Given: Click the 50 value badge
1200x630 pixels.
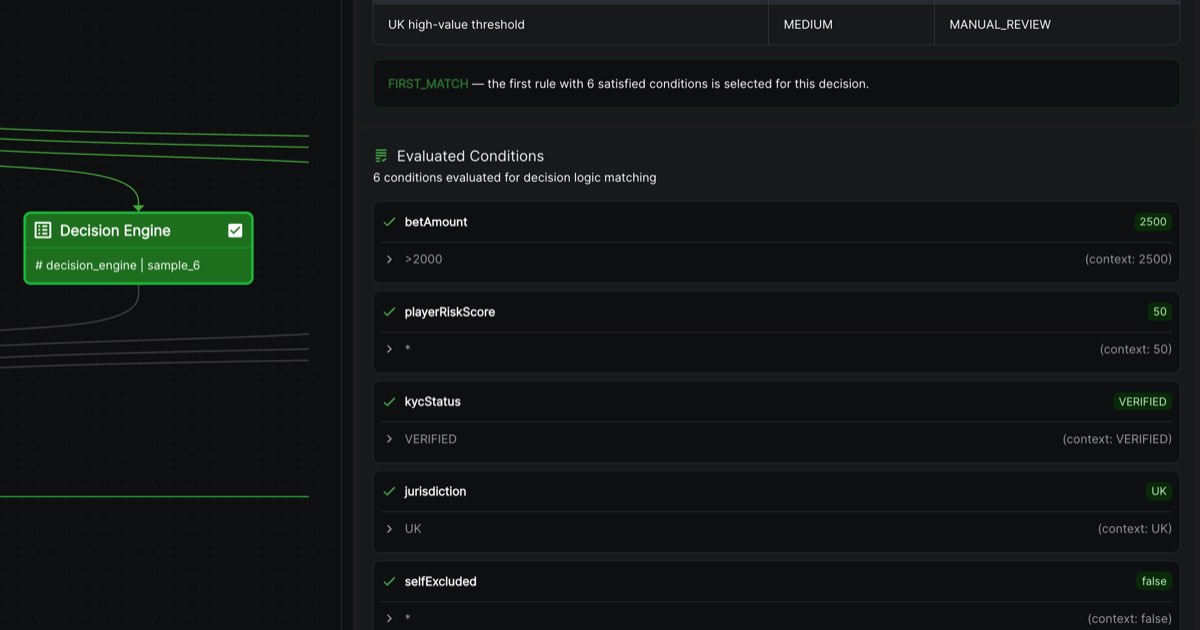Looking at the screenshot, I should tap(1160, 312).
